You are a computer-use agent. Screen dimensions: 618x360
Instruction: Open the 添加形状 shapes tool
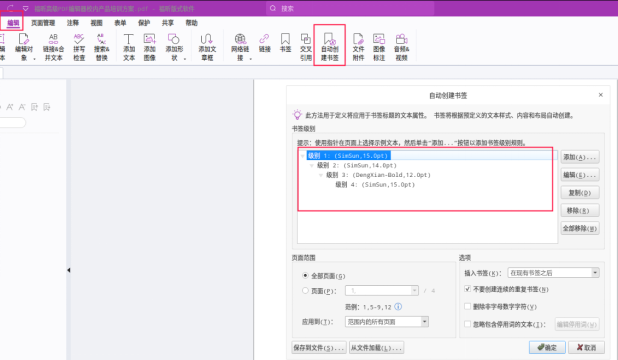point(174,47)
